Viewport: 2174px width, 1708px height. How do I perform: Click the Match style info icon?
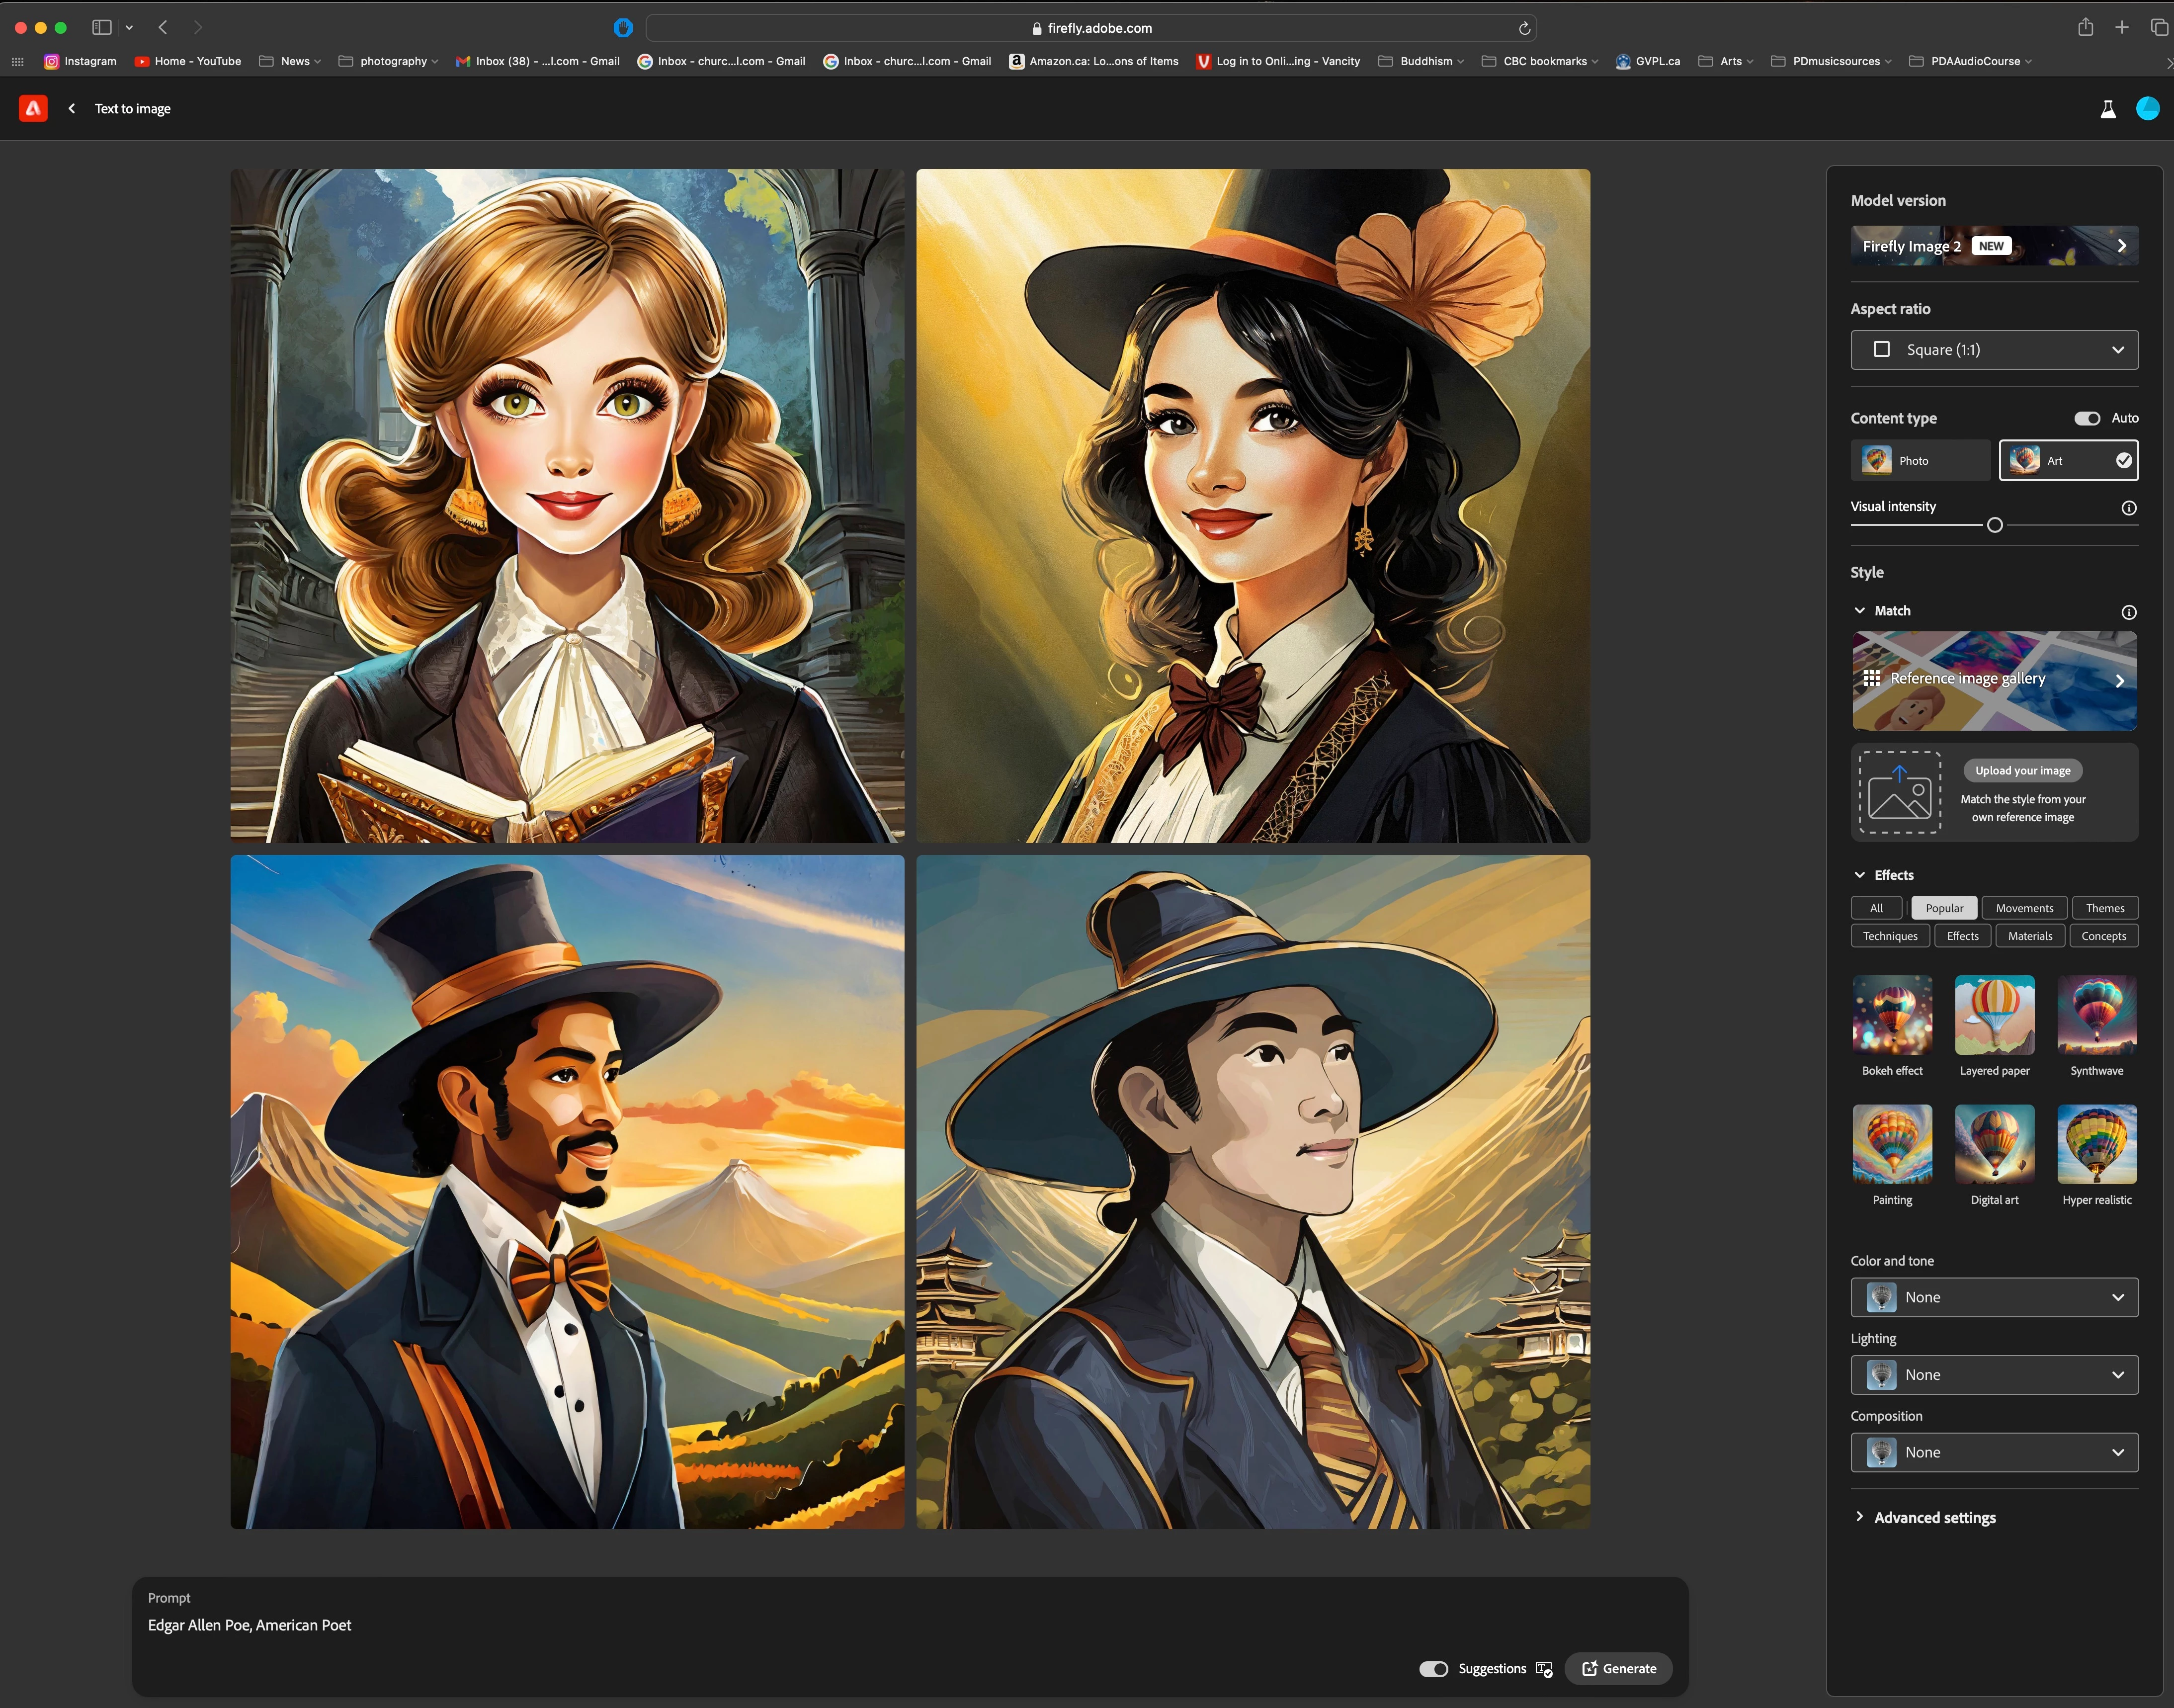click(2128, 612)
